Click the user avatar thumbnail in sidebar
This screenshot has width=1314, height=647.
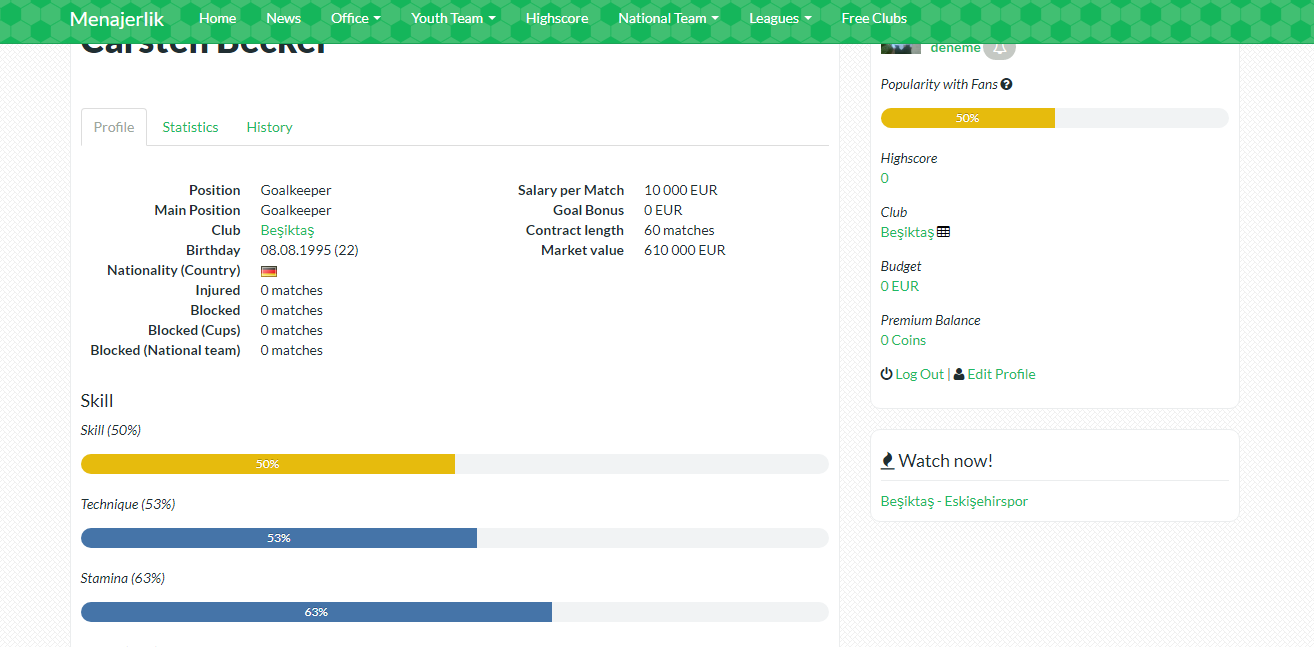(900, 48)
